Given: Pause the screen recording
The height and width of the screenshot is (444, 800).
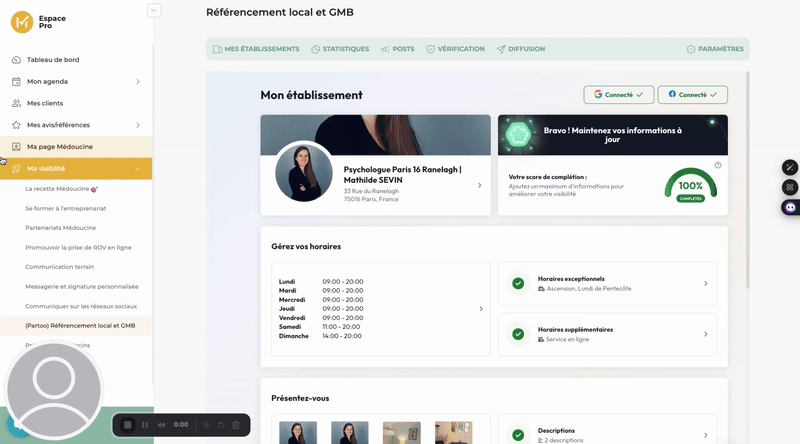Looking at the screenshot, I should pyautogui.click(x=146, y=425).
